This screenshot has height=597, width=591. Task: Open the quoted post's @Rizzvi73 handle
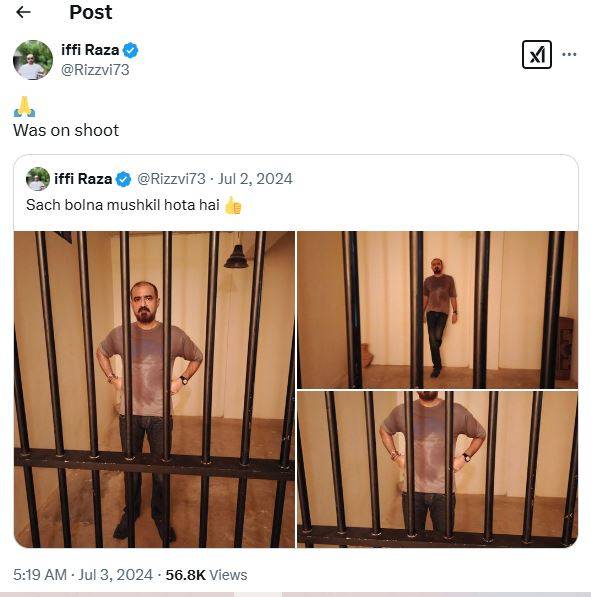tap(171, 179)
